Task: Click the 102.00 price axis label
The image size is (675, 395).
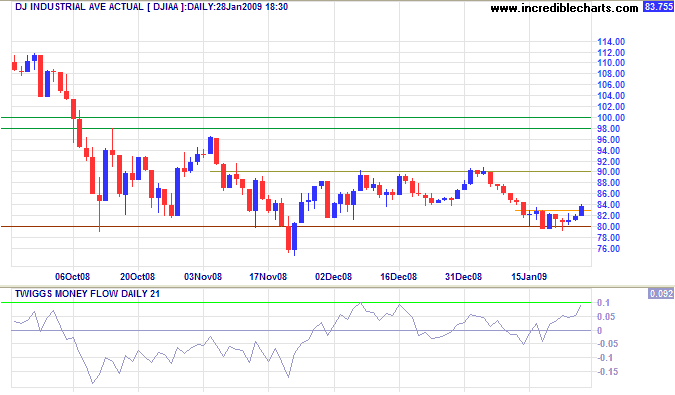Action: point(611,107)
